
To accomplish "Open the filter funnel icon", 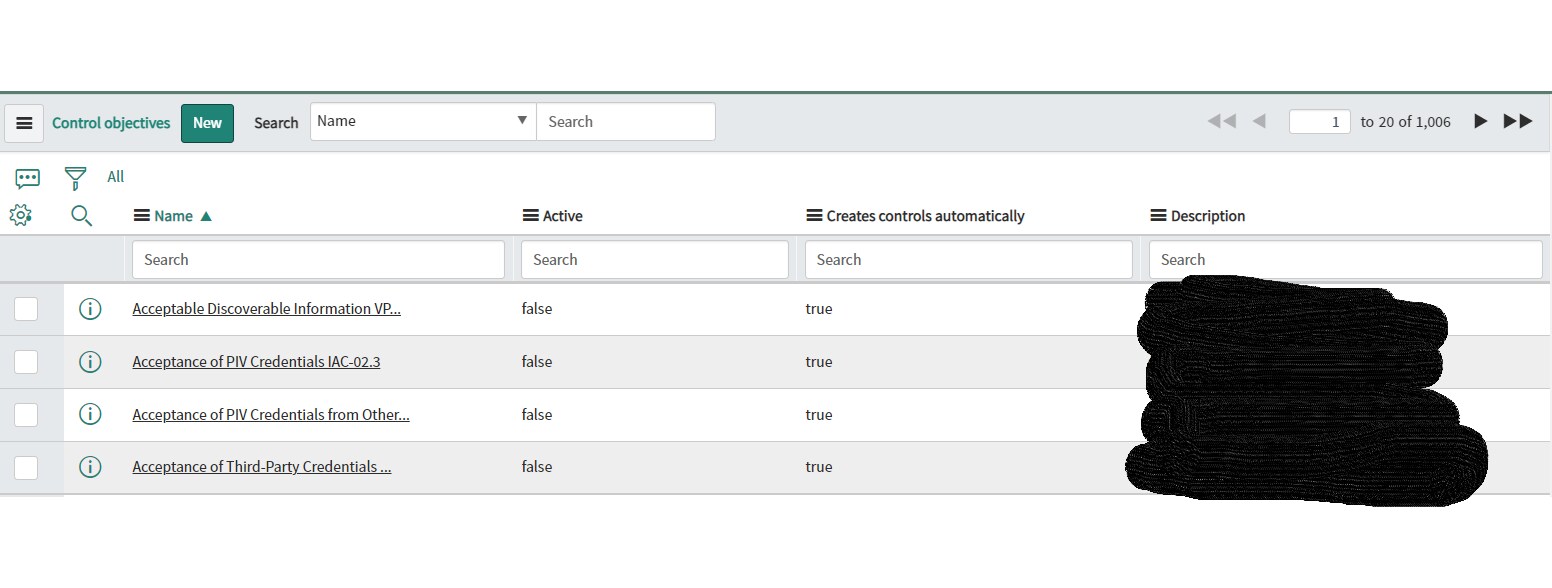I will (x=75, y=177).
